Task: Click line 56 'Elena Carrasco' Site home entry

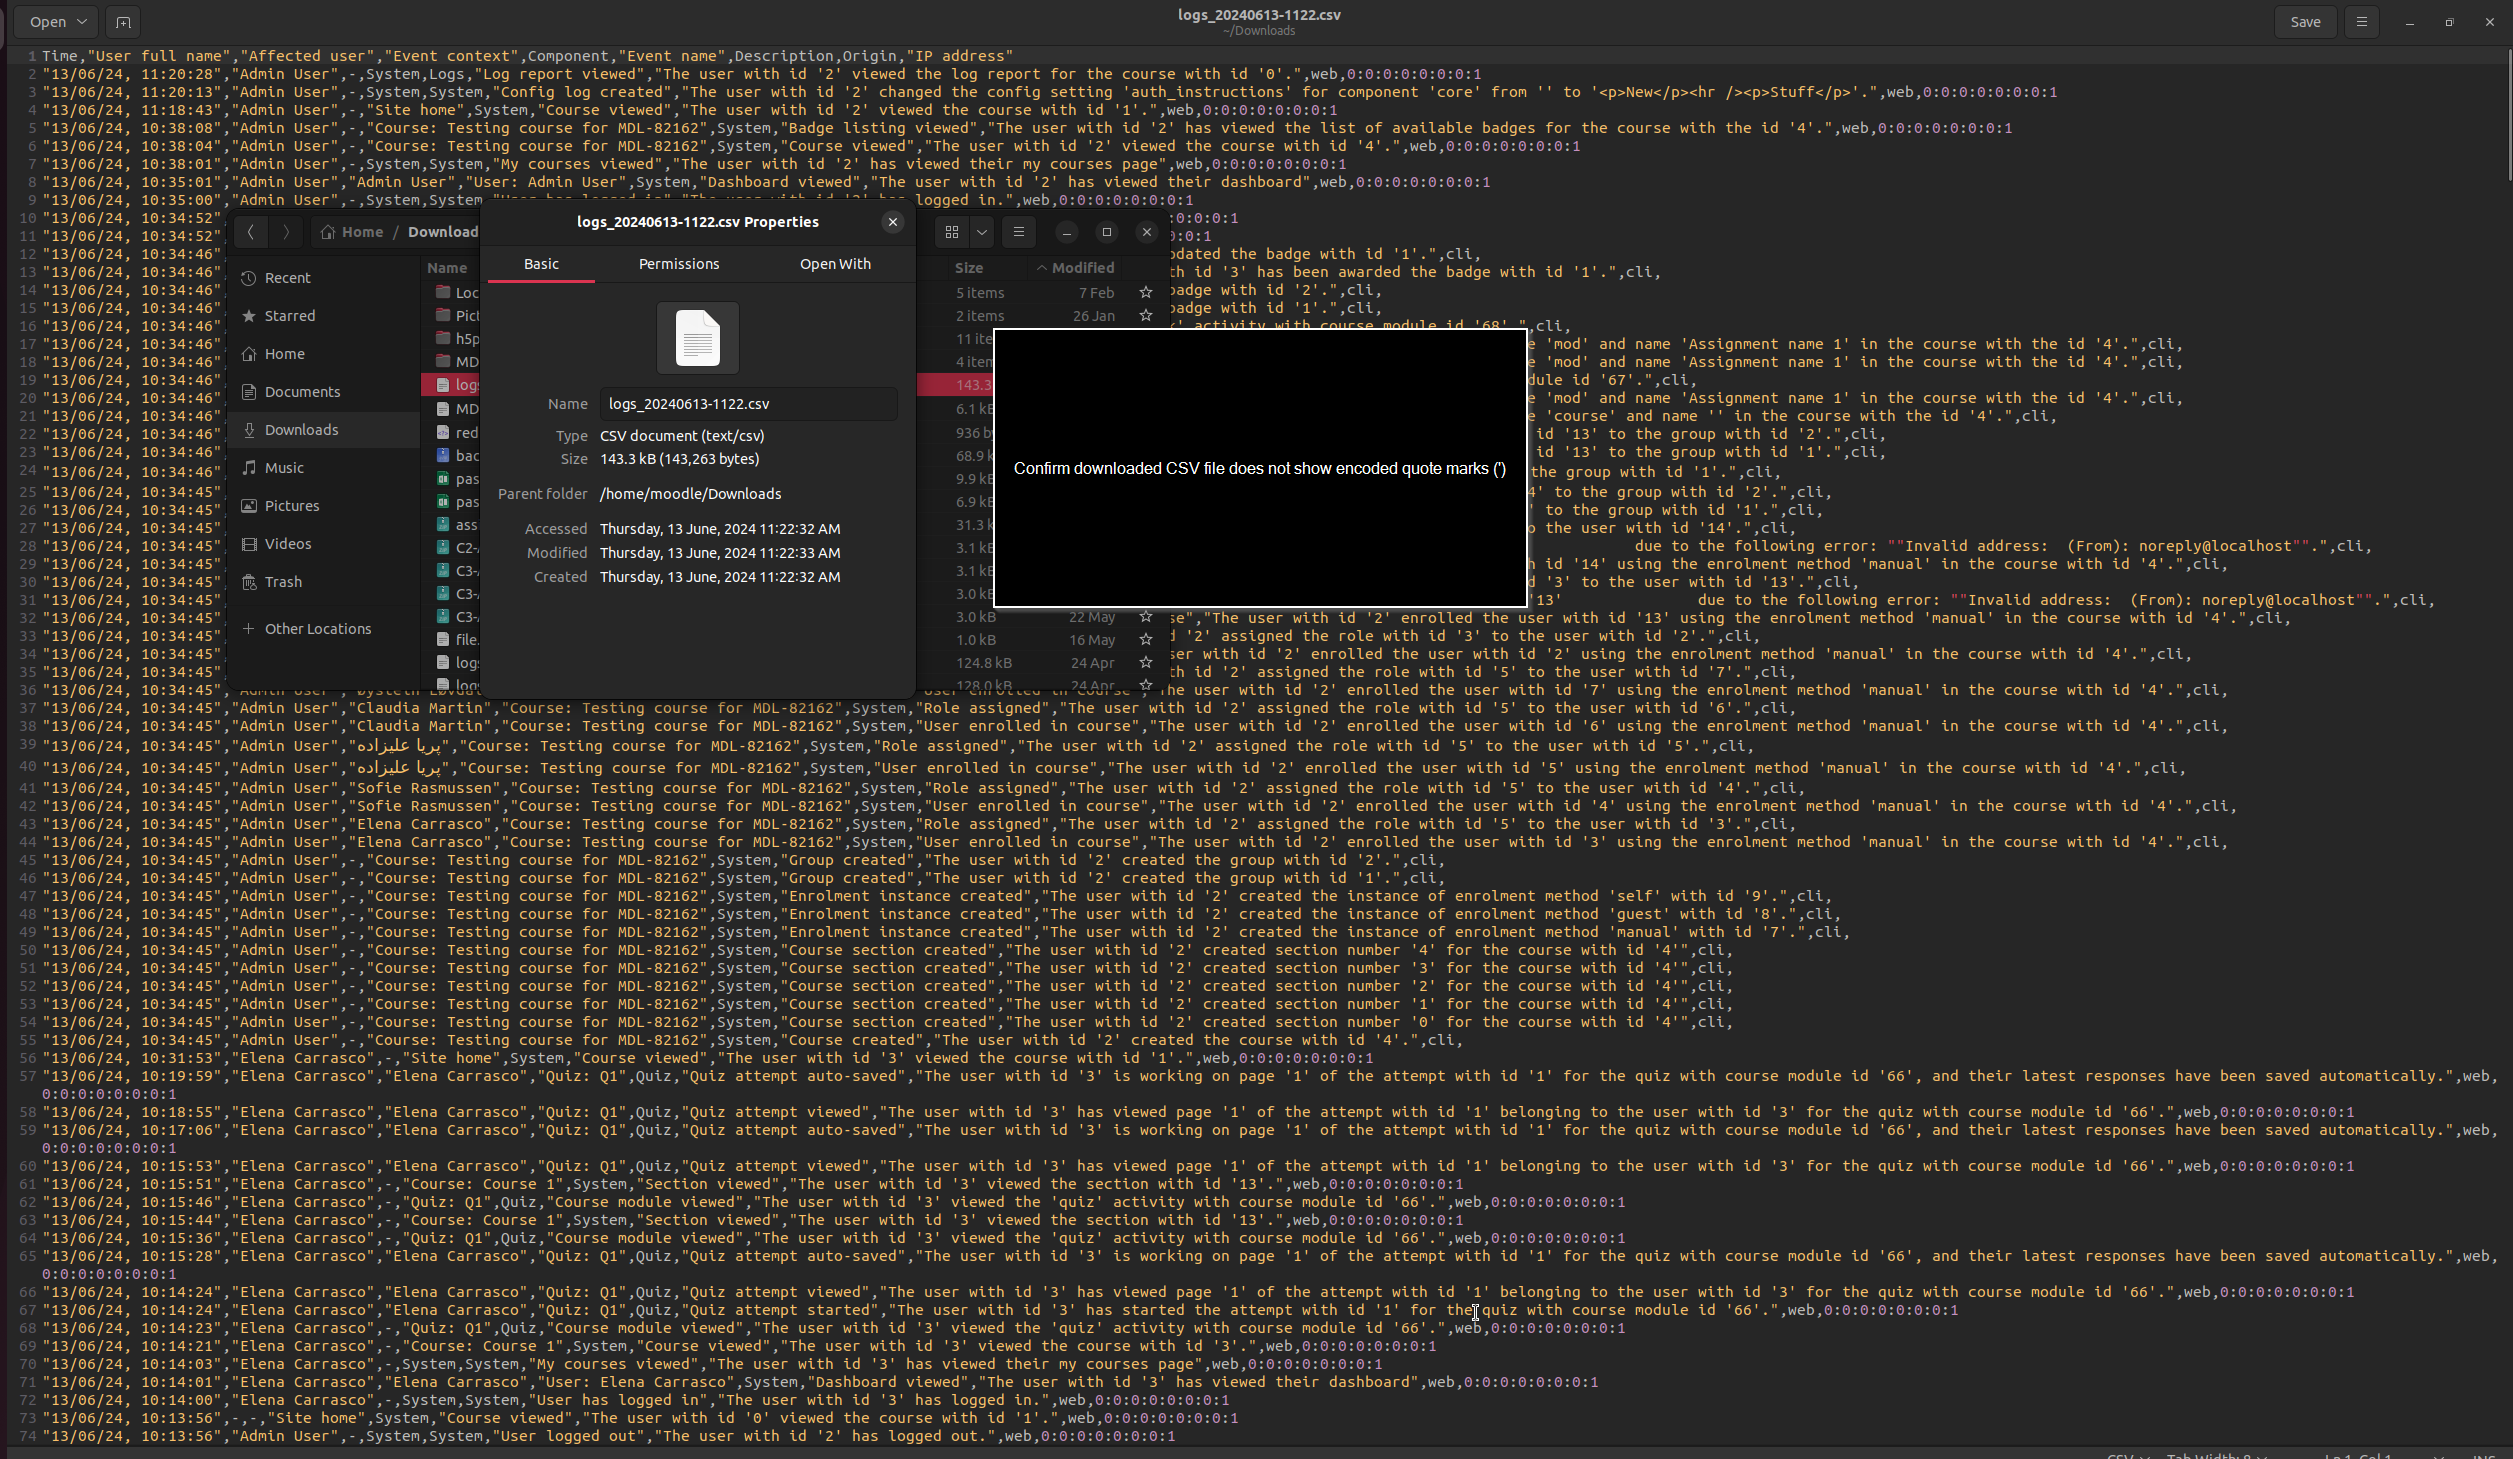Action: [707, 1058]
